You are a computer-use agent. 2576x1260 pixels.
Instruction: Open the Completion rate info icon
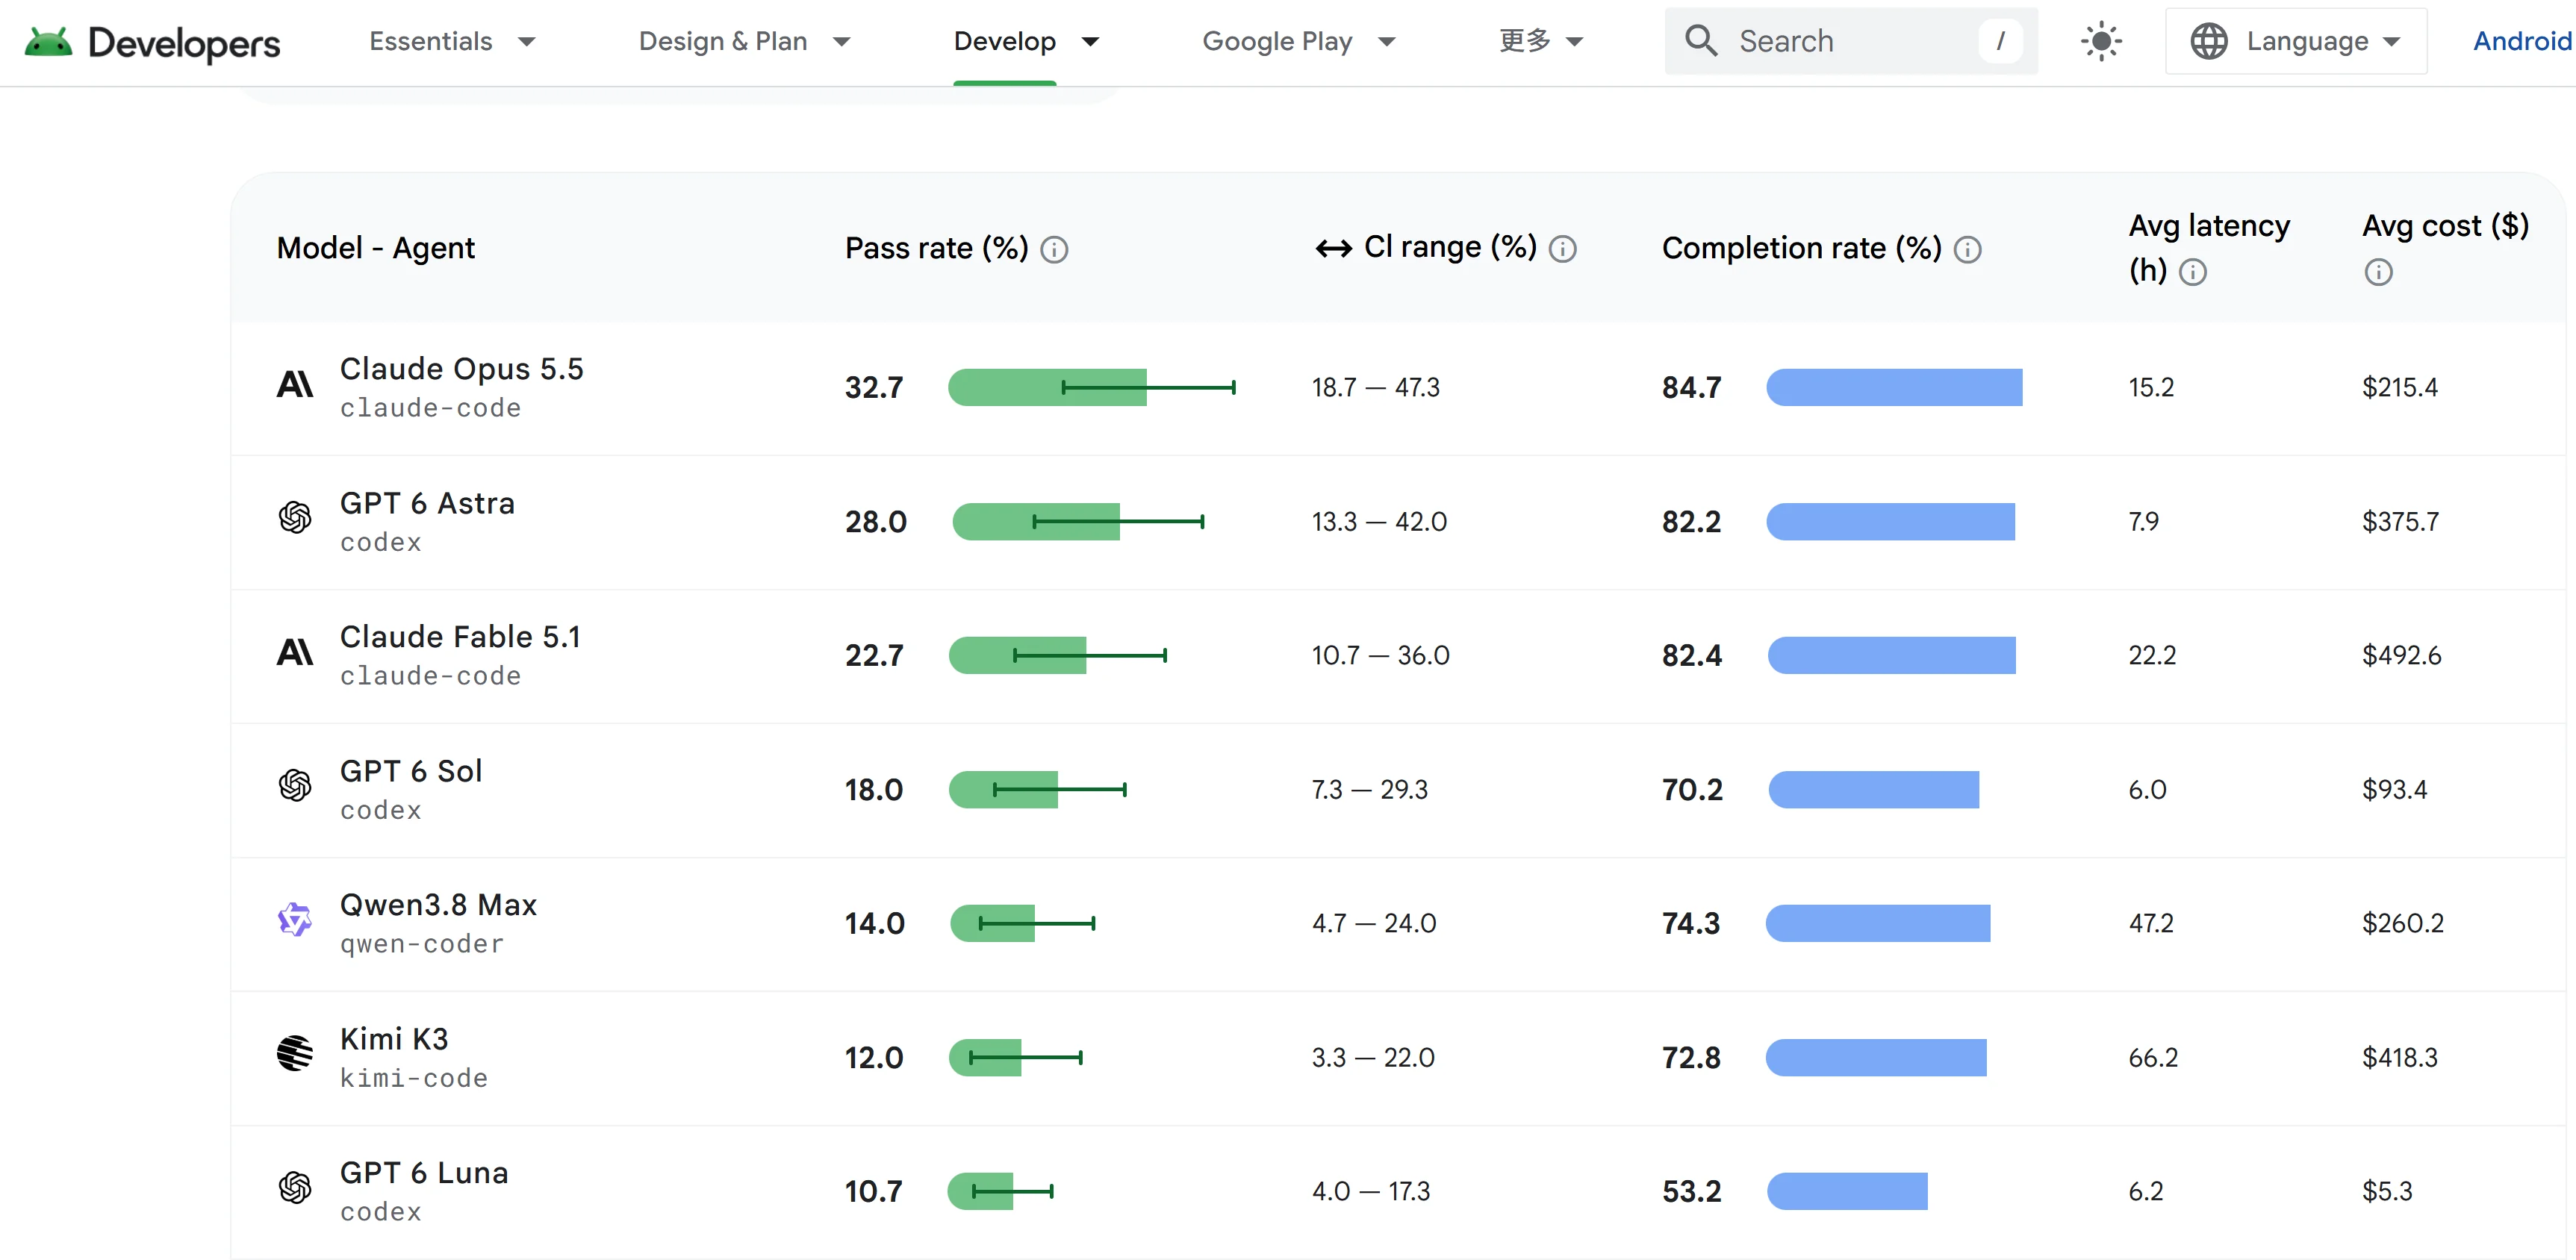pos(1967,250)
